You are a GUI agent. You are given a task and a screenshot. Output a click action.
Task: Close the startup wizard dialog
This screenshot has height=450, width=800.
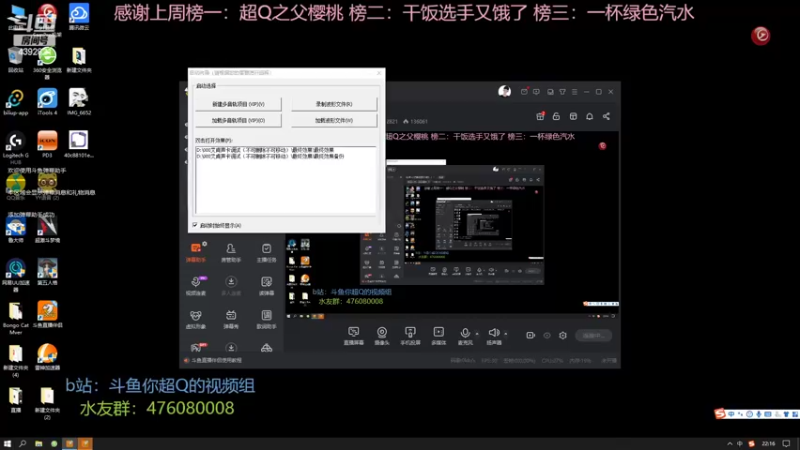(379, 73)
